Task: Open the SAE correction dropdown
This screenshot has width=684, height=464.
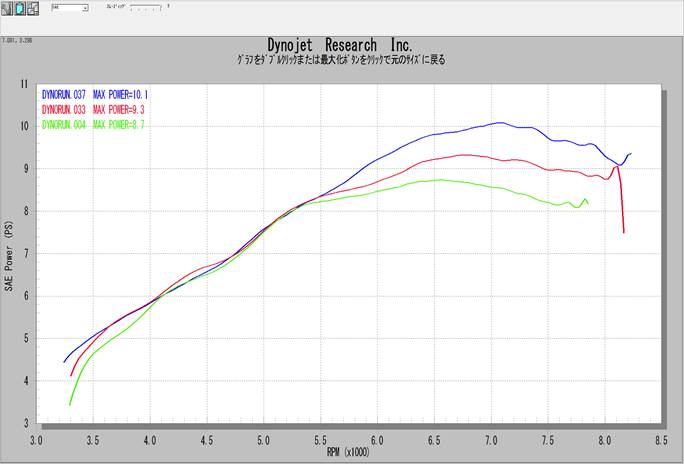Action: click(85, 7)
